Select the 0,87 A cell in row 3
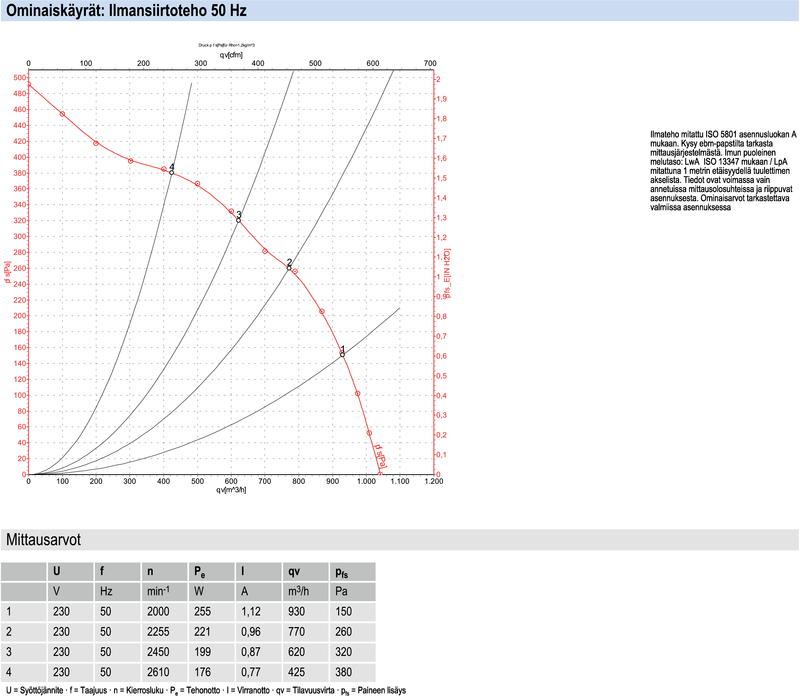The width and height of the screenshot is (800, 697). 251,650
